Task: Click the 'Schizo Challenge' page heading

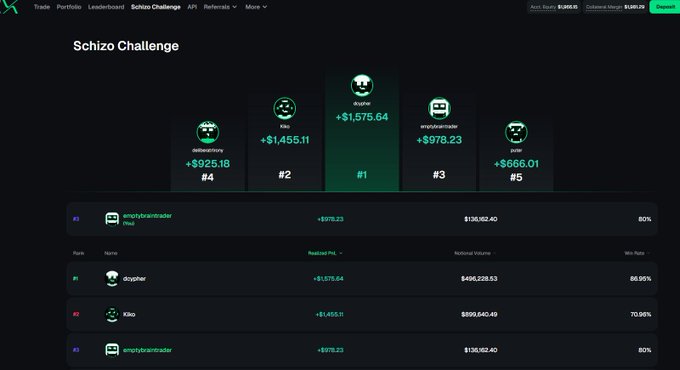Action: point(126,46)
